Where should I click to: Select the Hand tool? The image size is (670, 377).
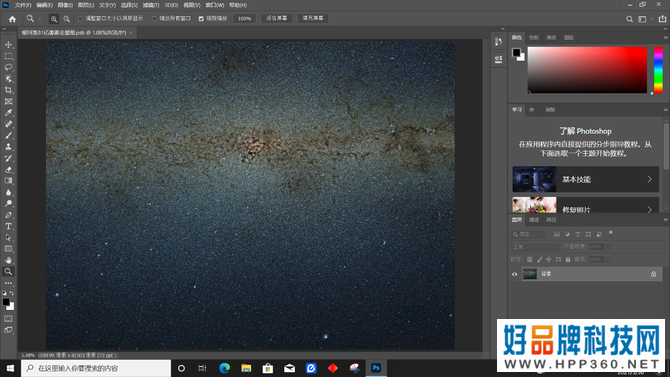pos(8,260)
